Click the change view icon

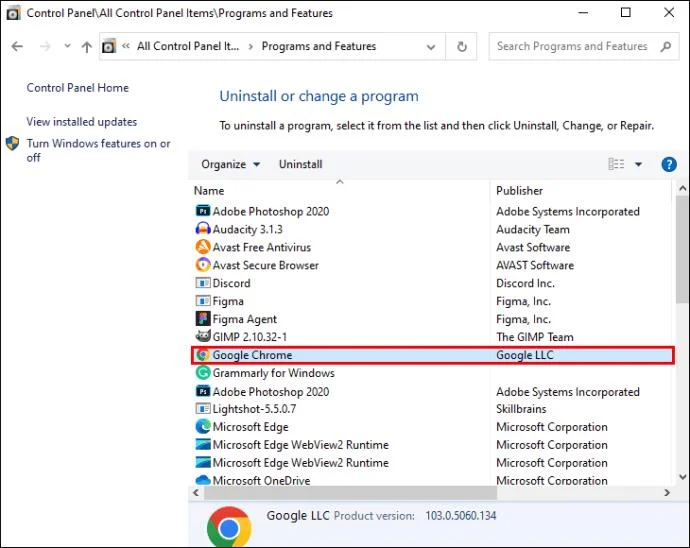616,164
